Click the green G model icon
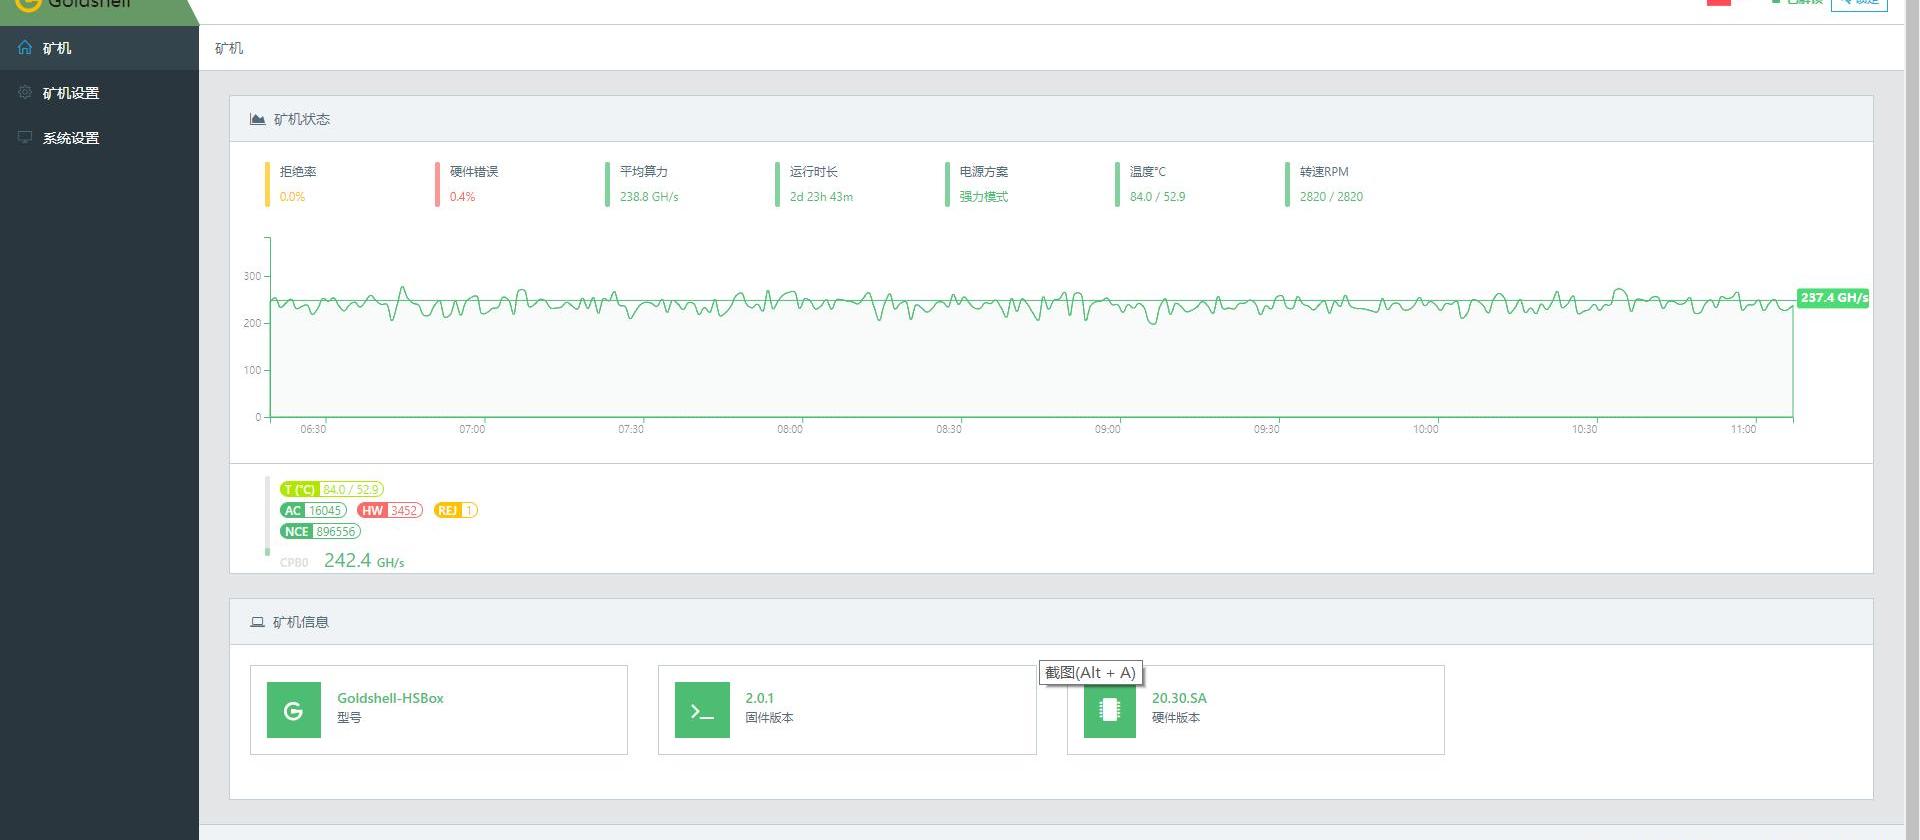Viewport: 1920px width, 840px height. point(293,710)
